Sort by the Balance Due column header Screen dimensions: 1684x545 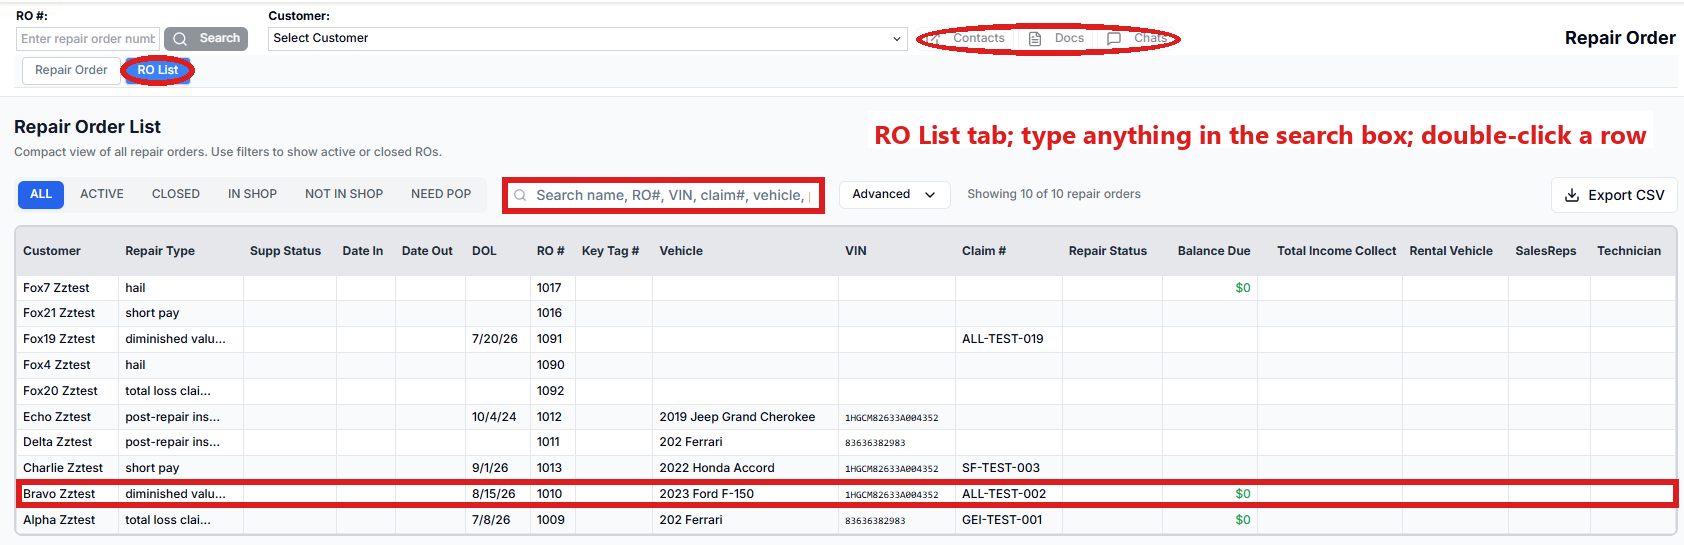coord(1214,251)
